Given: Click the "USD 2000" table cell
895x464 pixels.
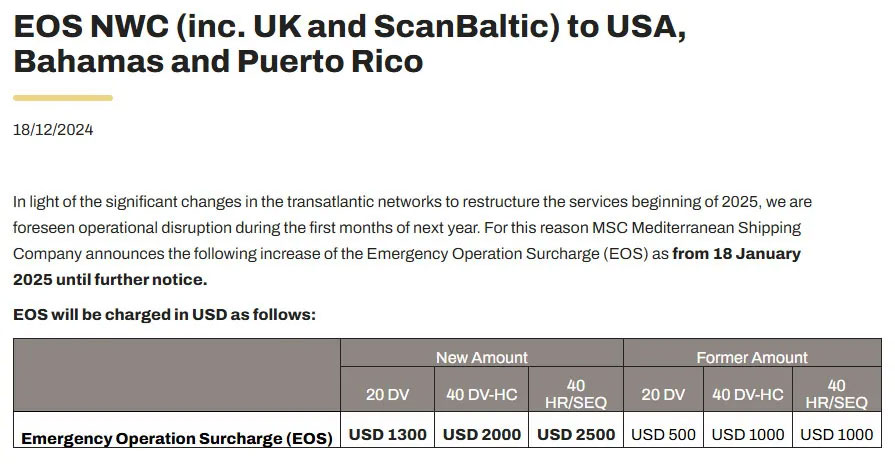Looking at the screenshot, I should click(482, 435).
